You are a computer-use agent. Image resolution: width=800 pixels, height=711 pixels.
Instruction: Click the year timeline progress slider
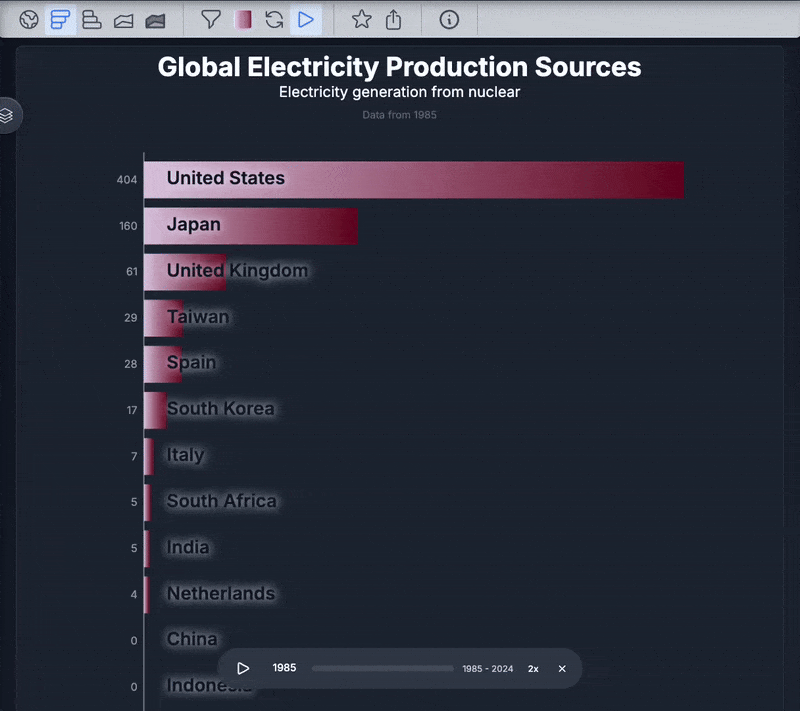382,668
